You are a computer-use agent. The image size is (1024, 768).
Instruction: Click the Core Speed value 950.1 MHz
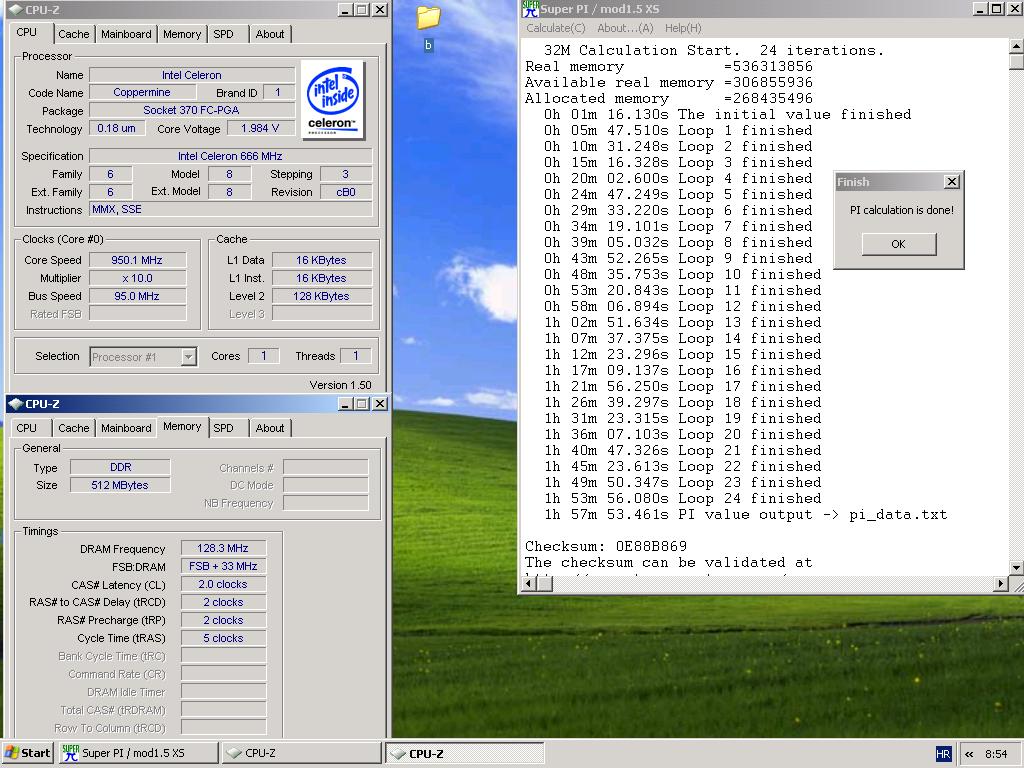[x=137, y=260]
